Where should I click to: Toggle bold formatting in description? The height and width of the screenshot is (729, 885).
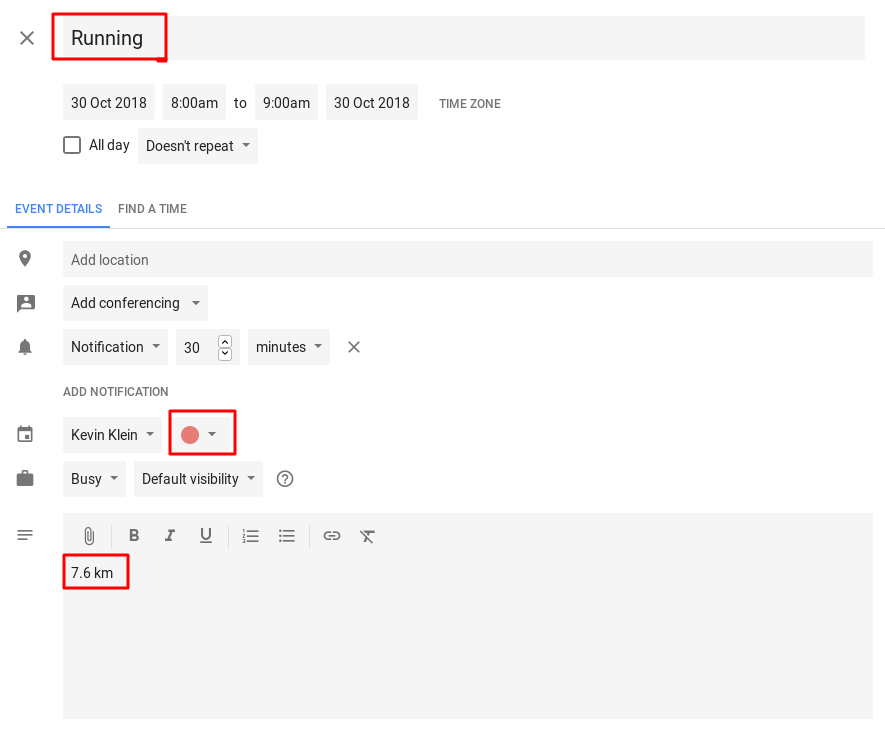click(134, 535)
